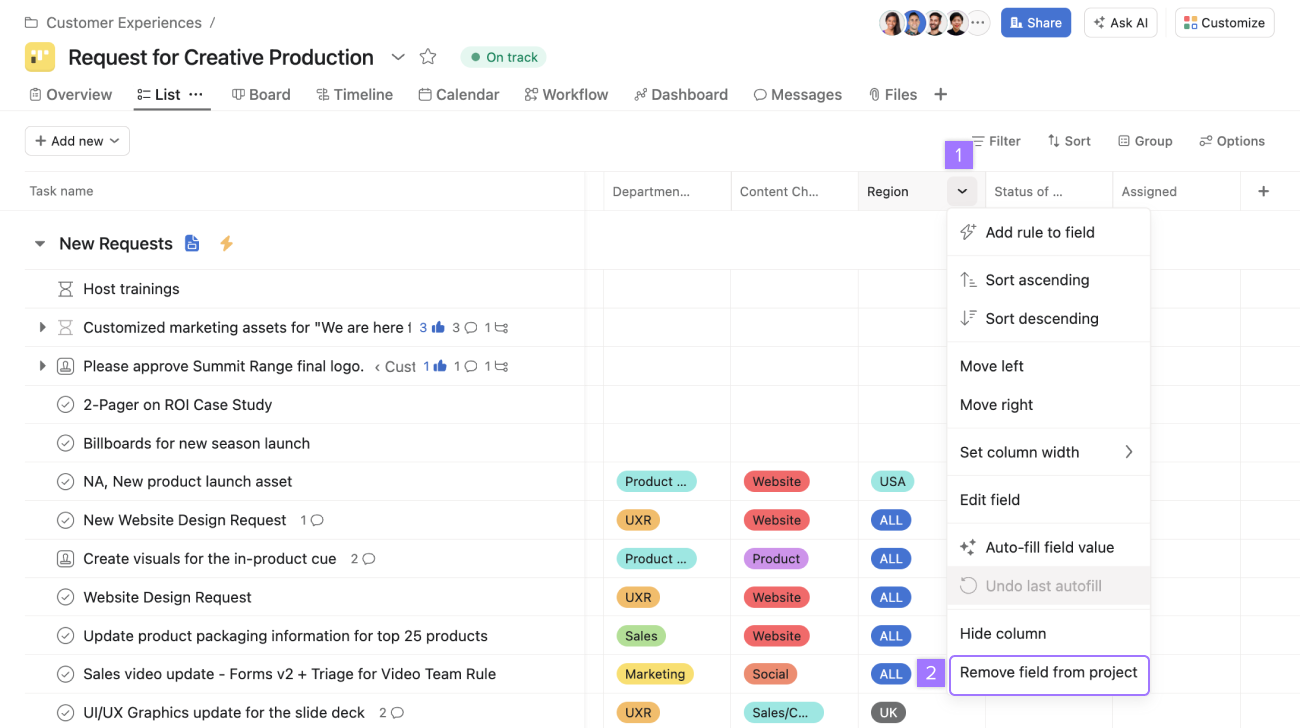Check off the Website Design Request task
1300x728 pixels.
click(66, 597)
